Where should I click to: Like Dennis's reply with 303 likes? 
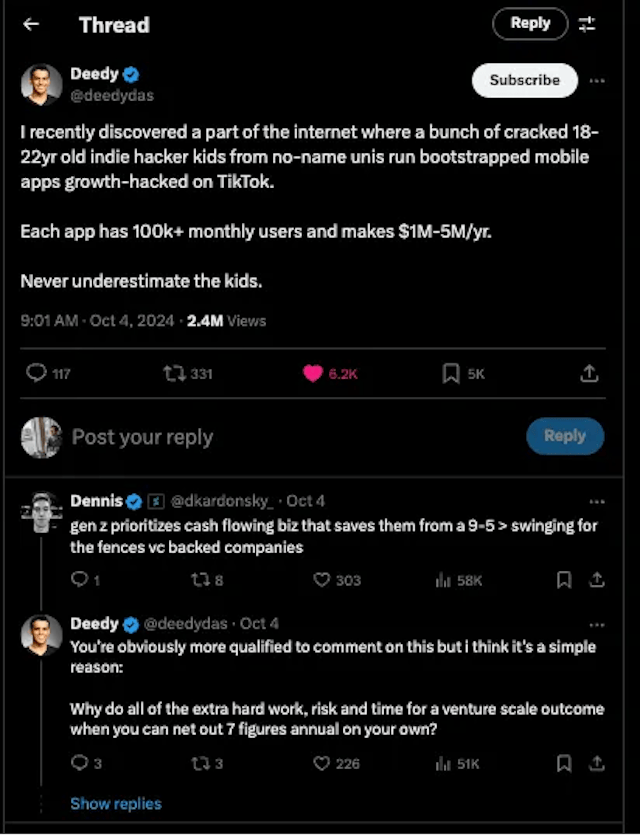(x=322, y=580)
